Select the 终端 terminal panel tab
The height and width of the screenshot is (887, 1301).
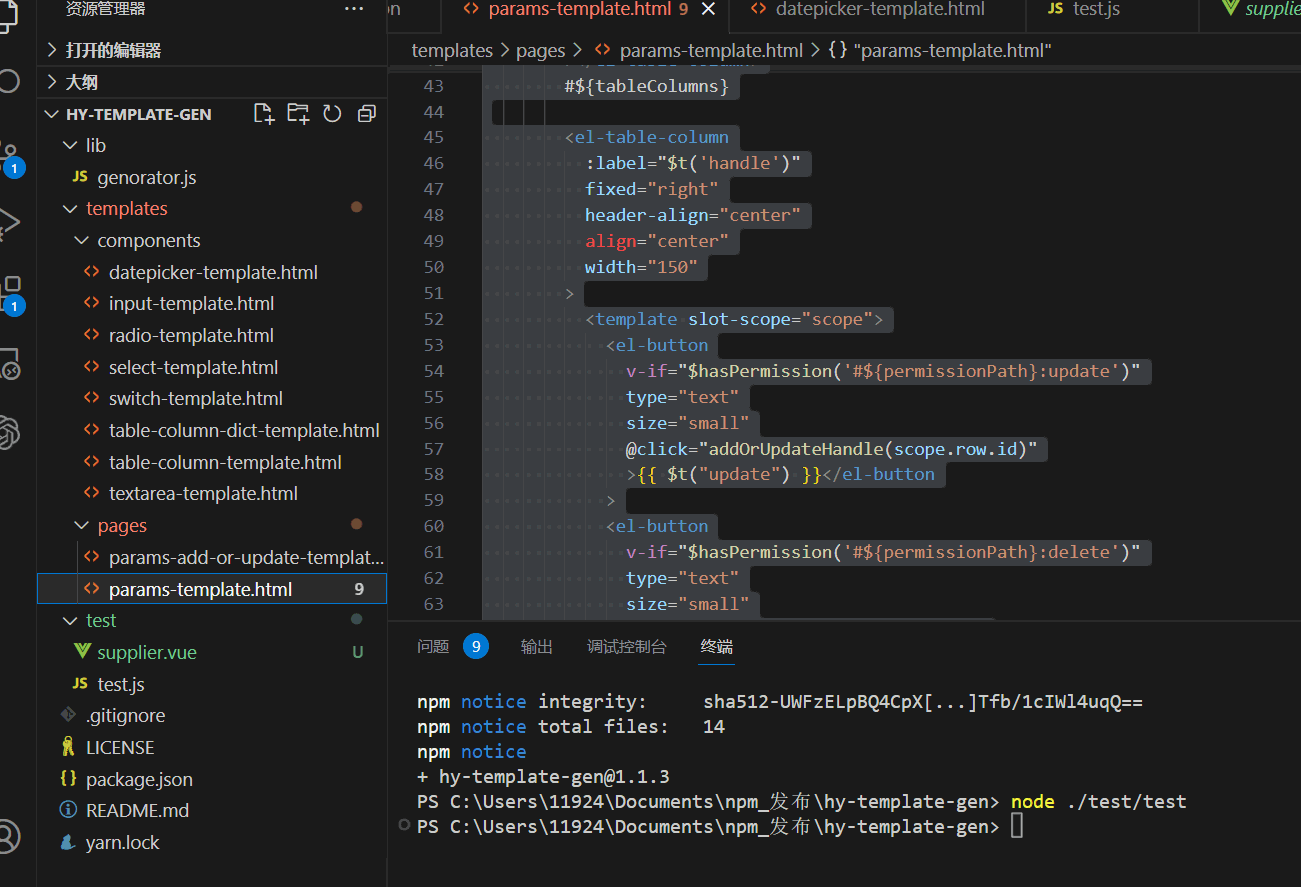pyautogui.click(x=717, y=647)
